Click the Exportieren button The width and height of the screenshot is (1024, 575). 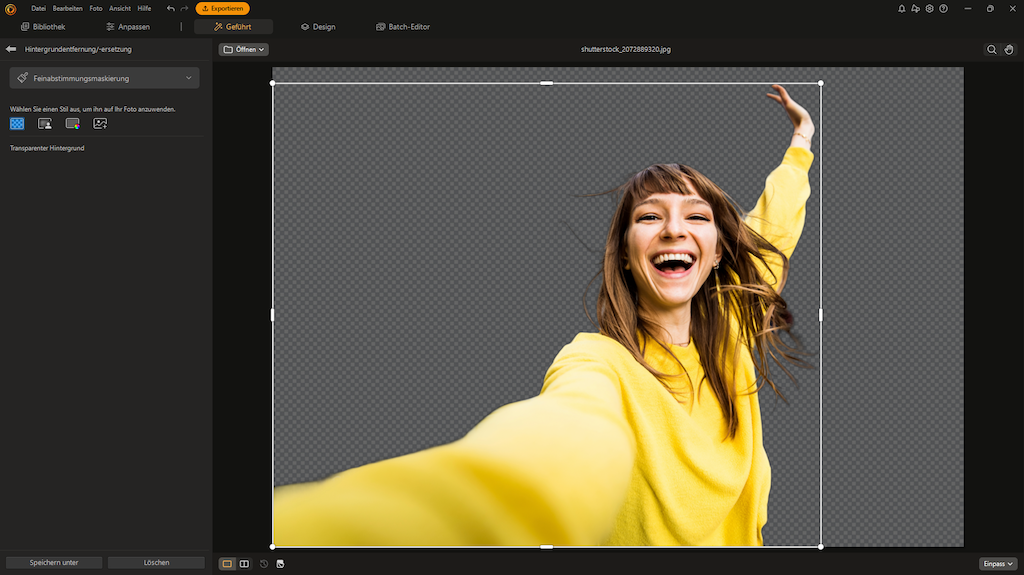[222, 8]
